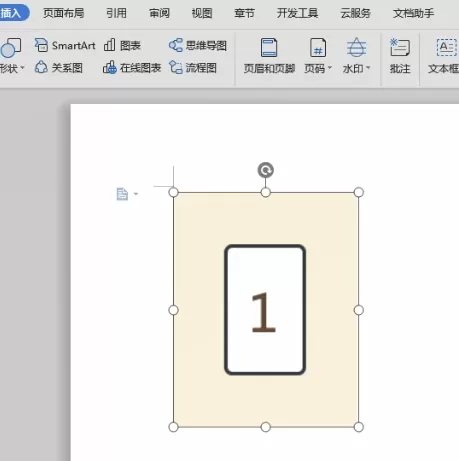The height and width of the screenshot is (461, 459).
Task: Open 在线图表 online charts
Action: coord(132,68)
